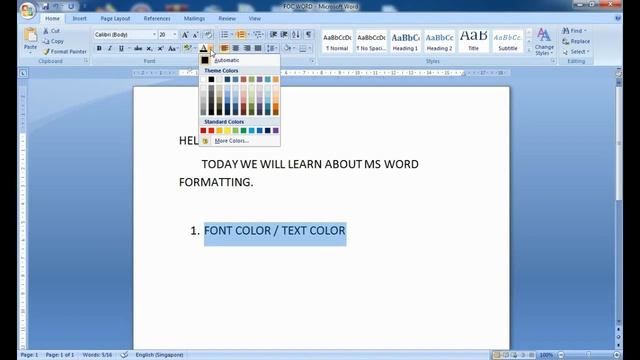Open the Mailings tab
The width and height of the screenshot is (640, 360).
[x=194, y=19]
